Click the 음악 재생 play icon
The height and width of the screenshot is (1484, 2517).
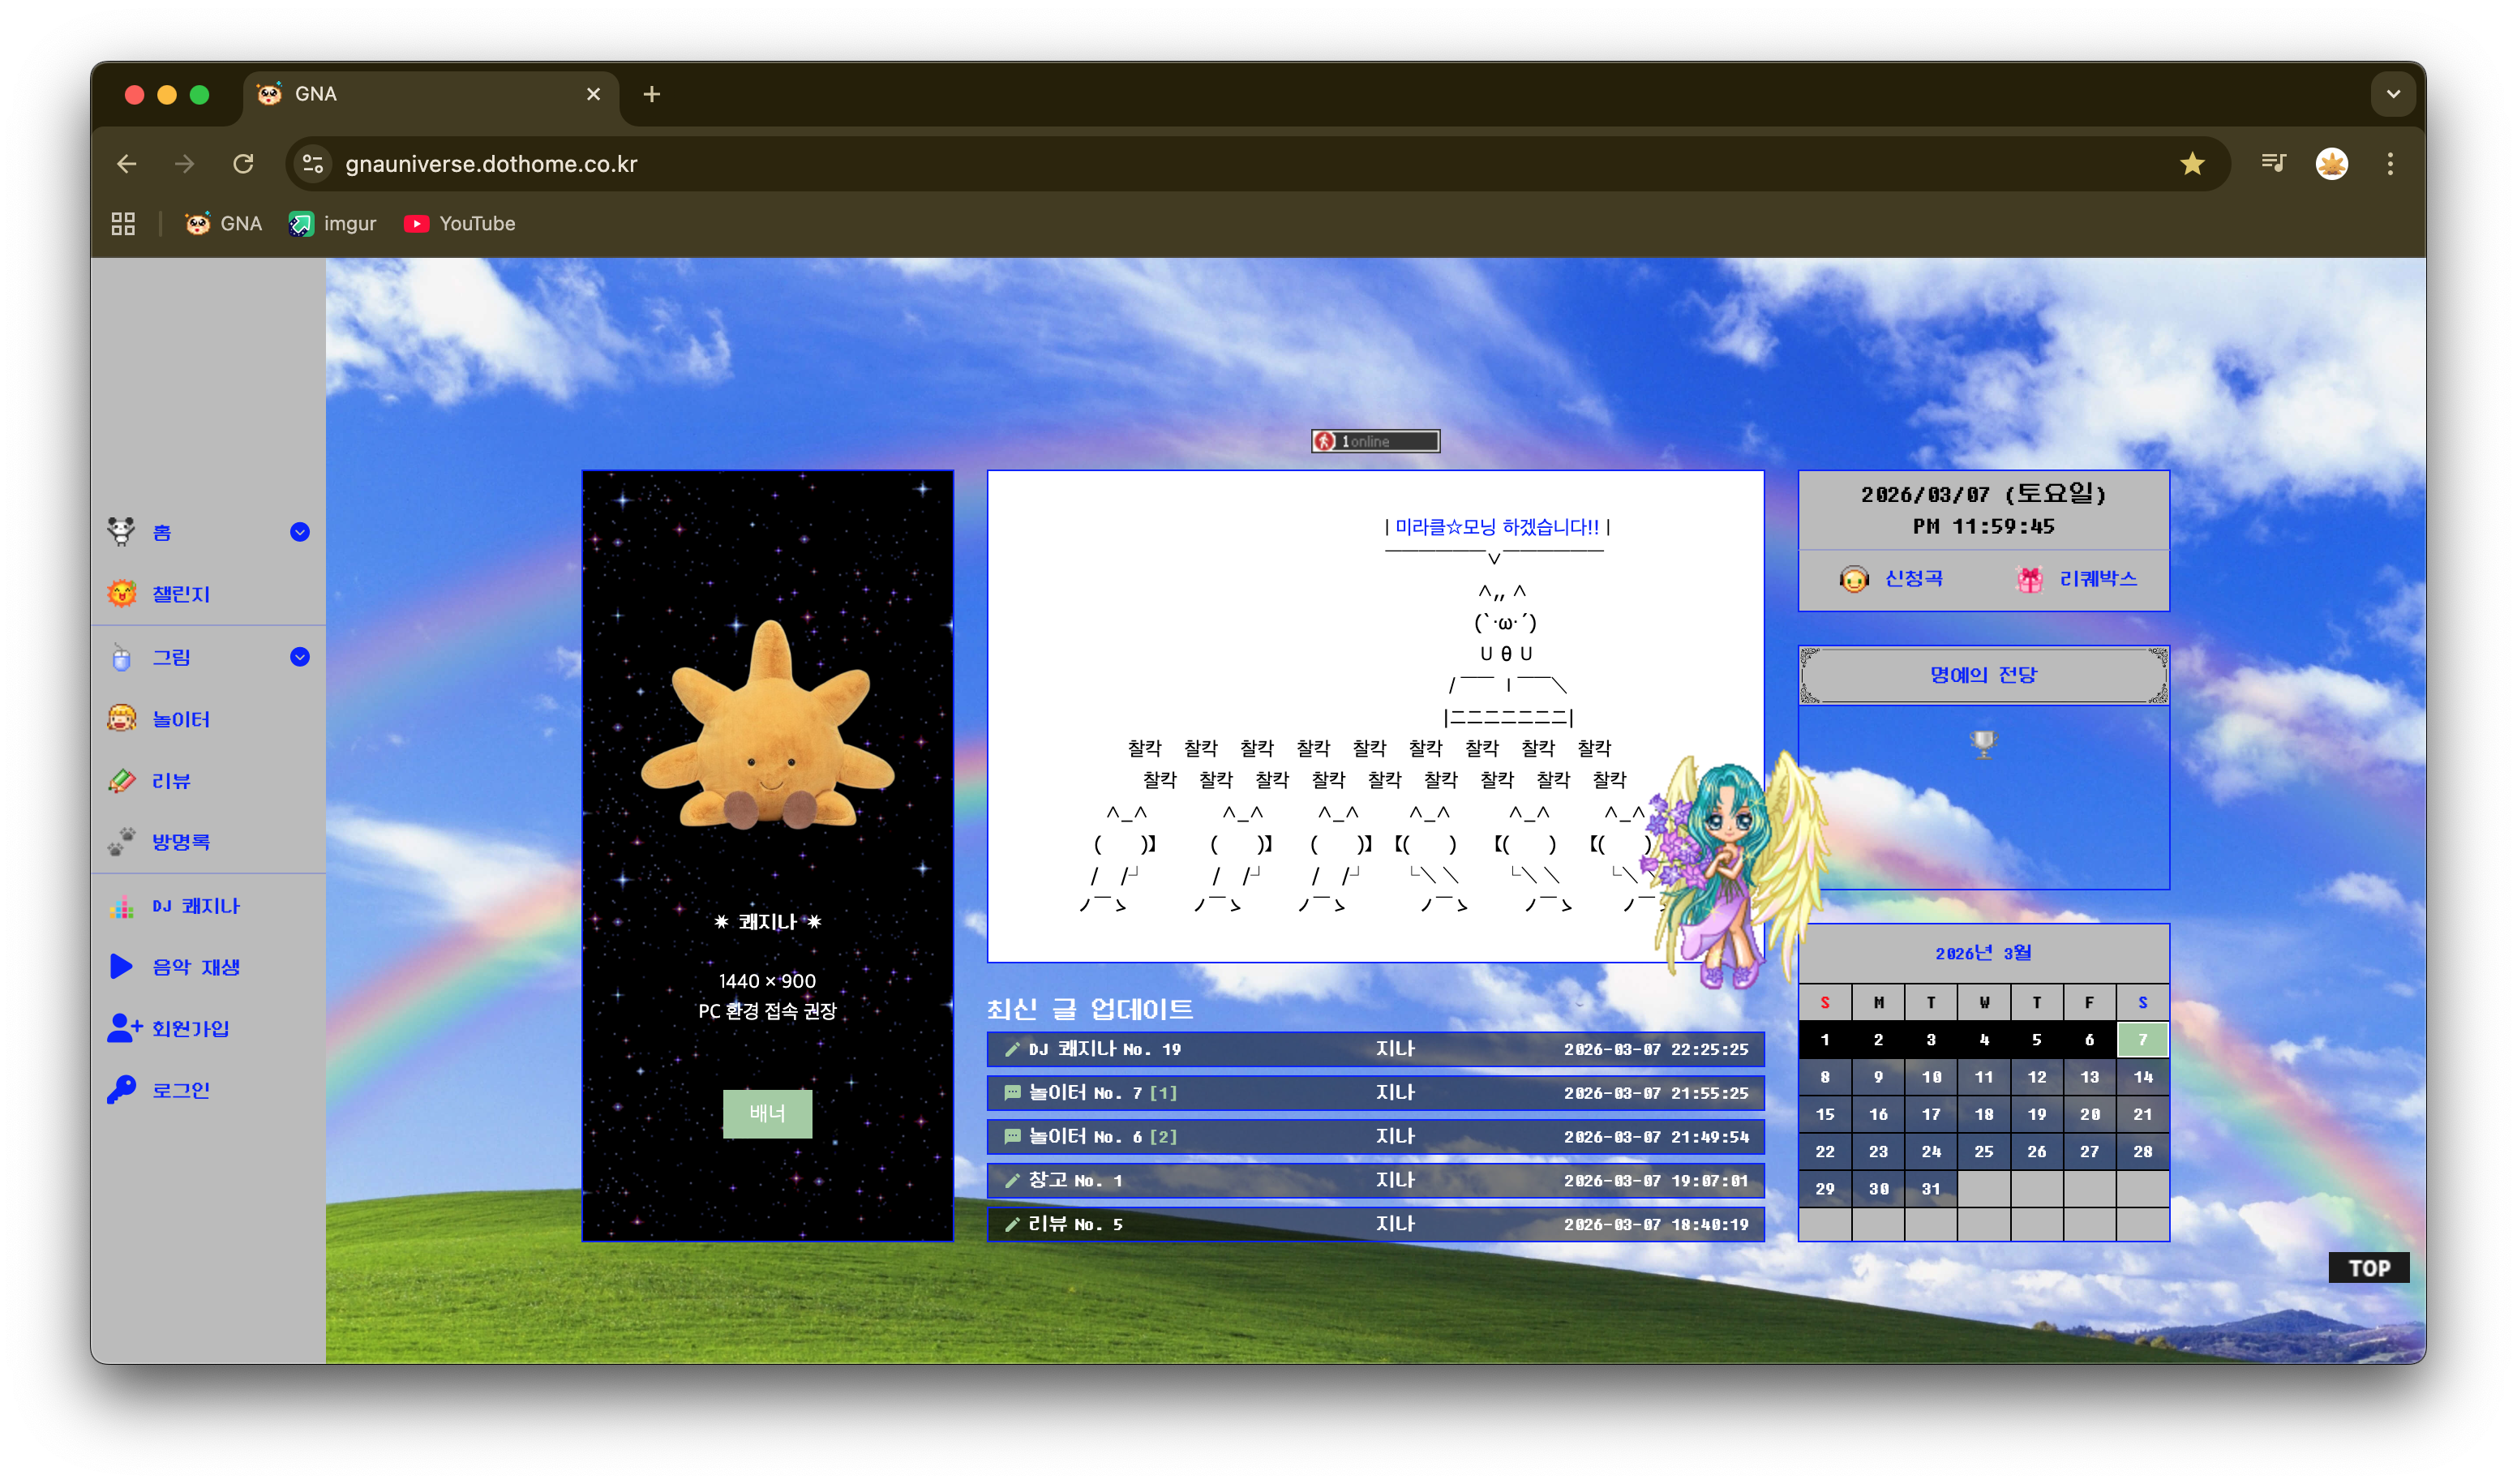(122, 966)
